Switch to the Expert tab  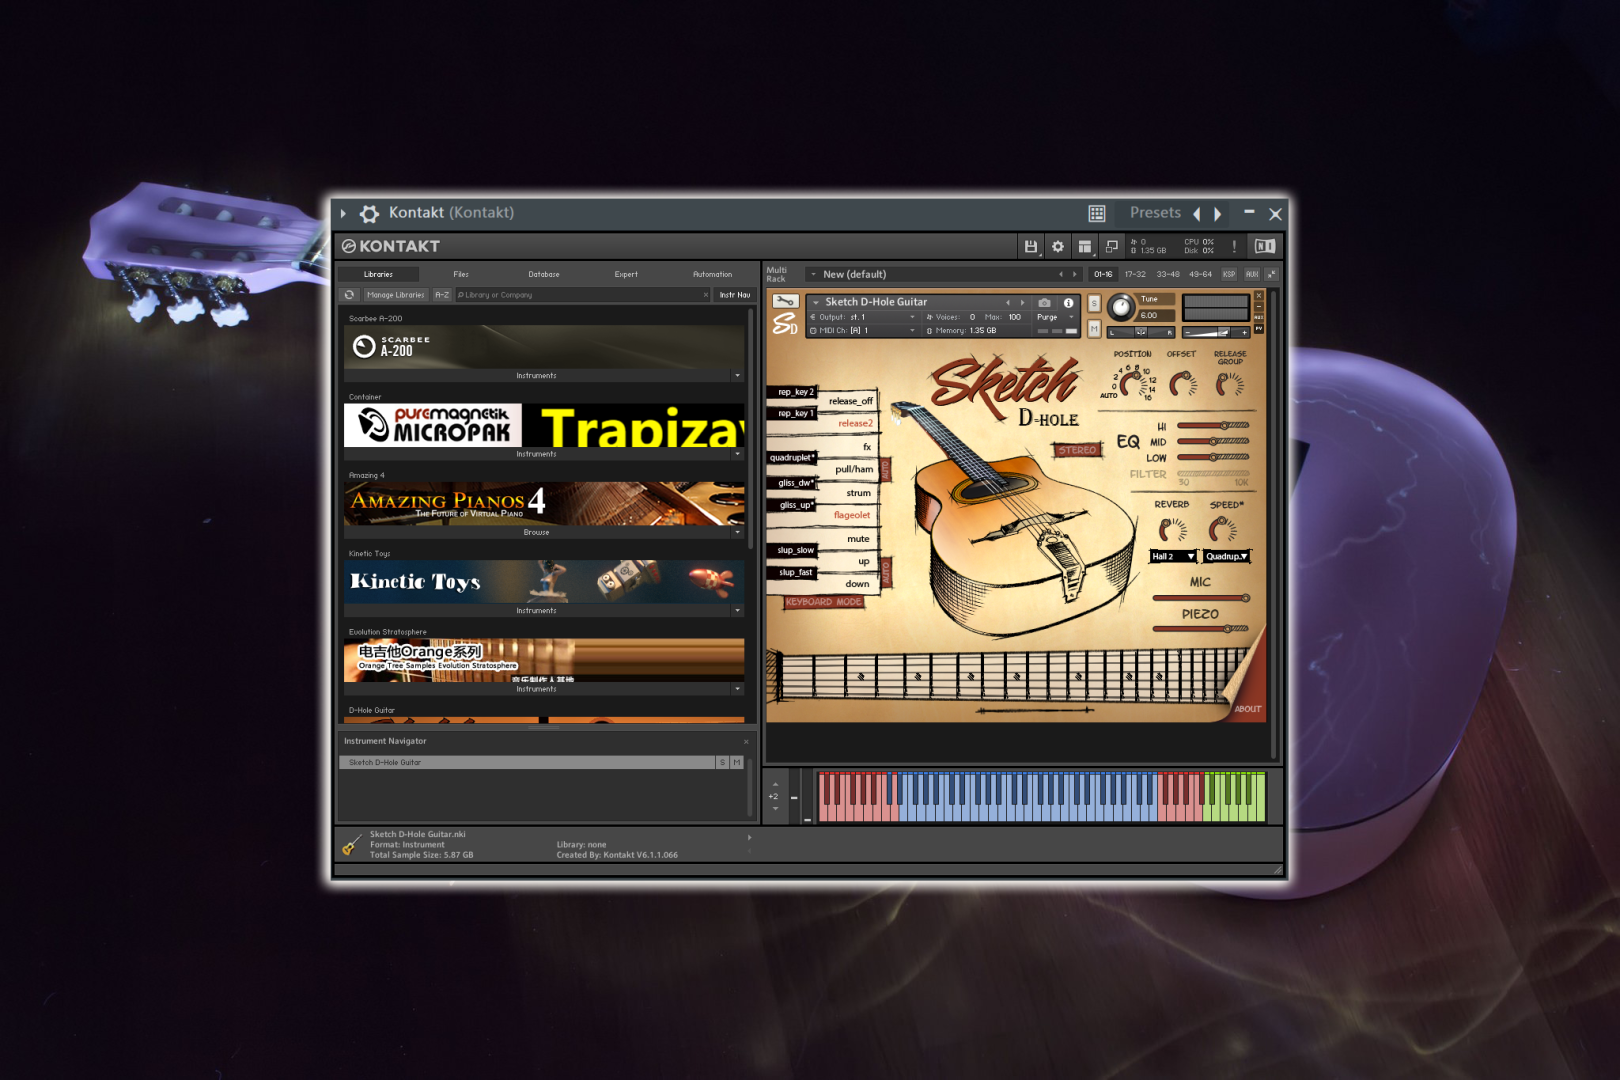626,274
